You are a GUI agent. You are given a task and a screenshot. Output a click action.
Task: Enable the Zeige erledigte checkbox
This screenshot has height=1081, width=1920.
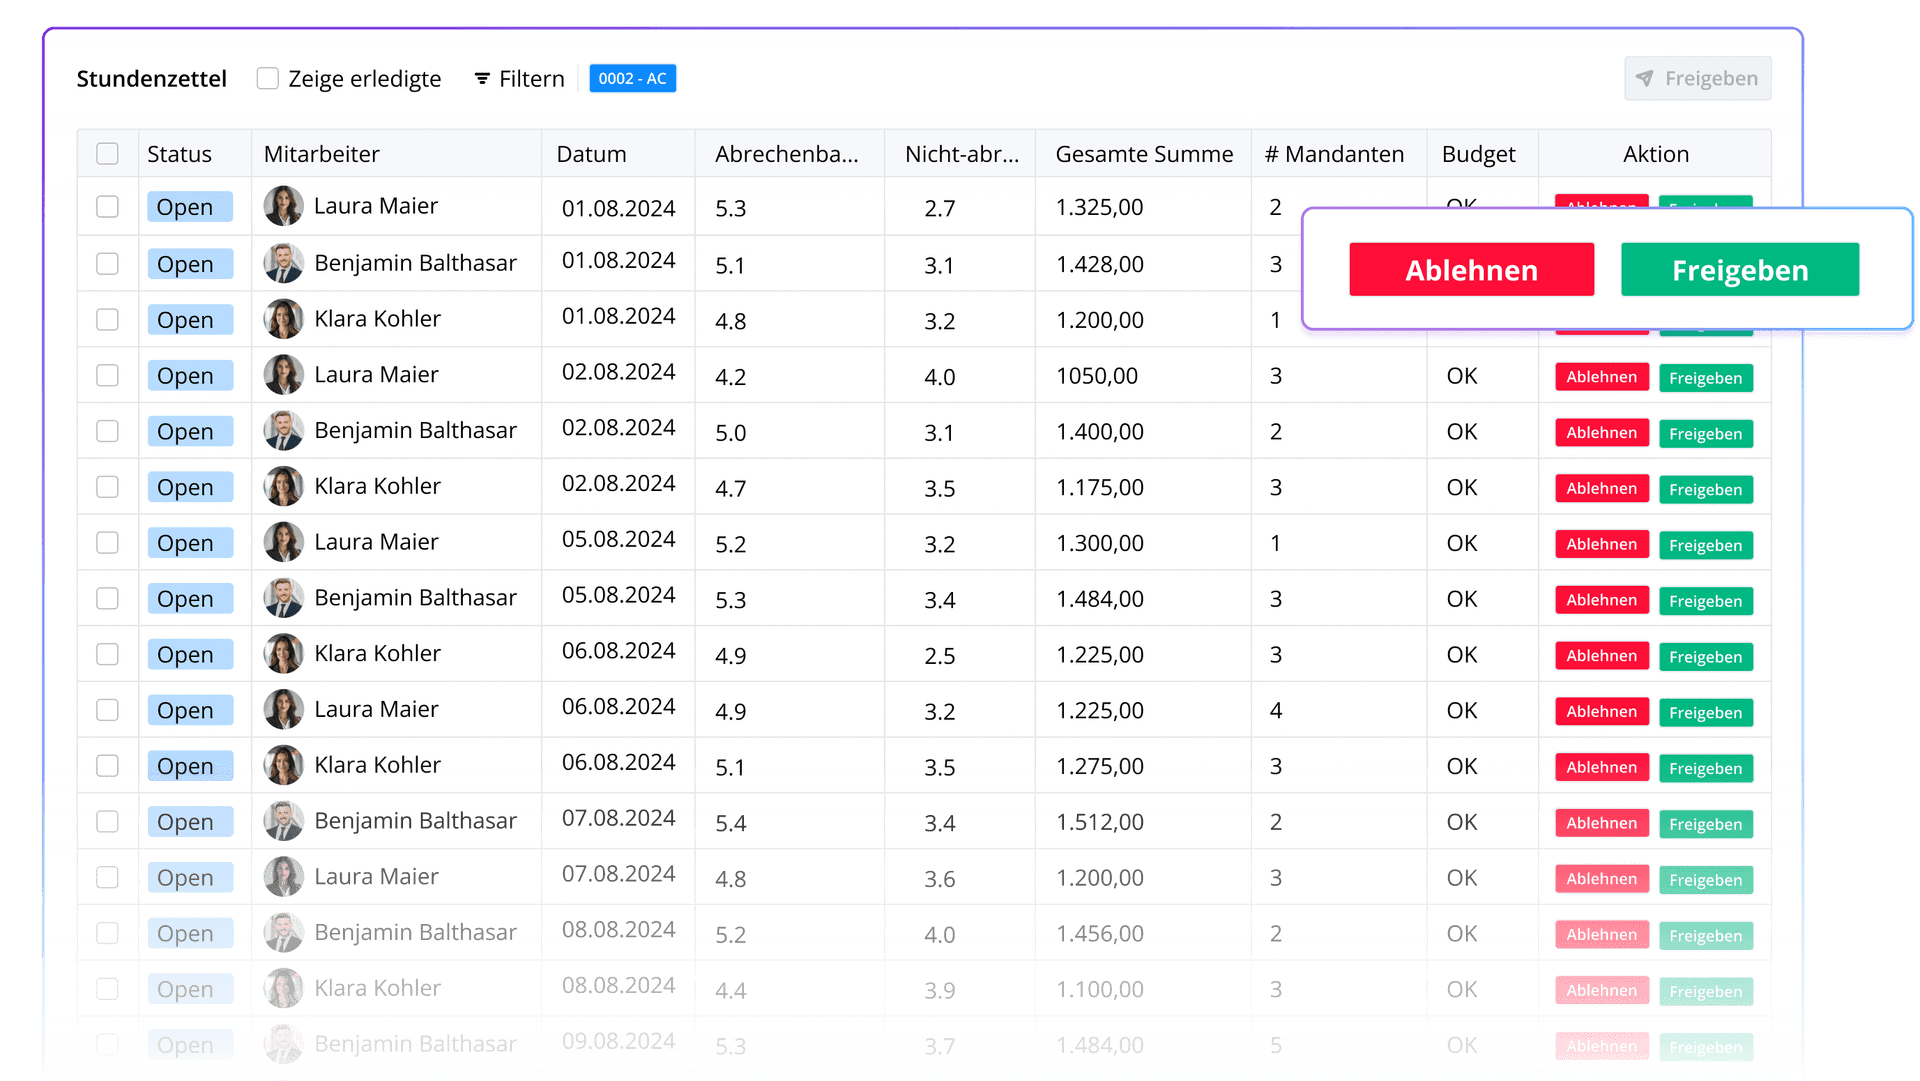click(x=267, y=79)
